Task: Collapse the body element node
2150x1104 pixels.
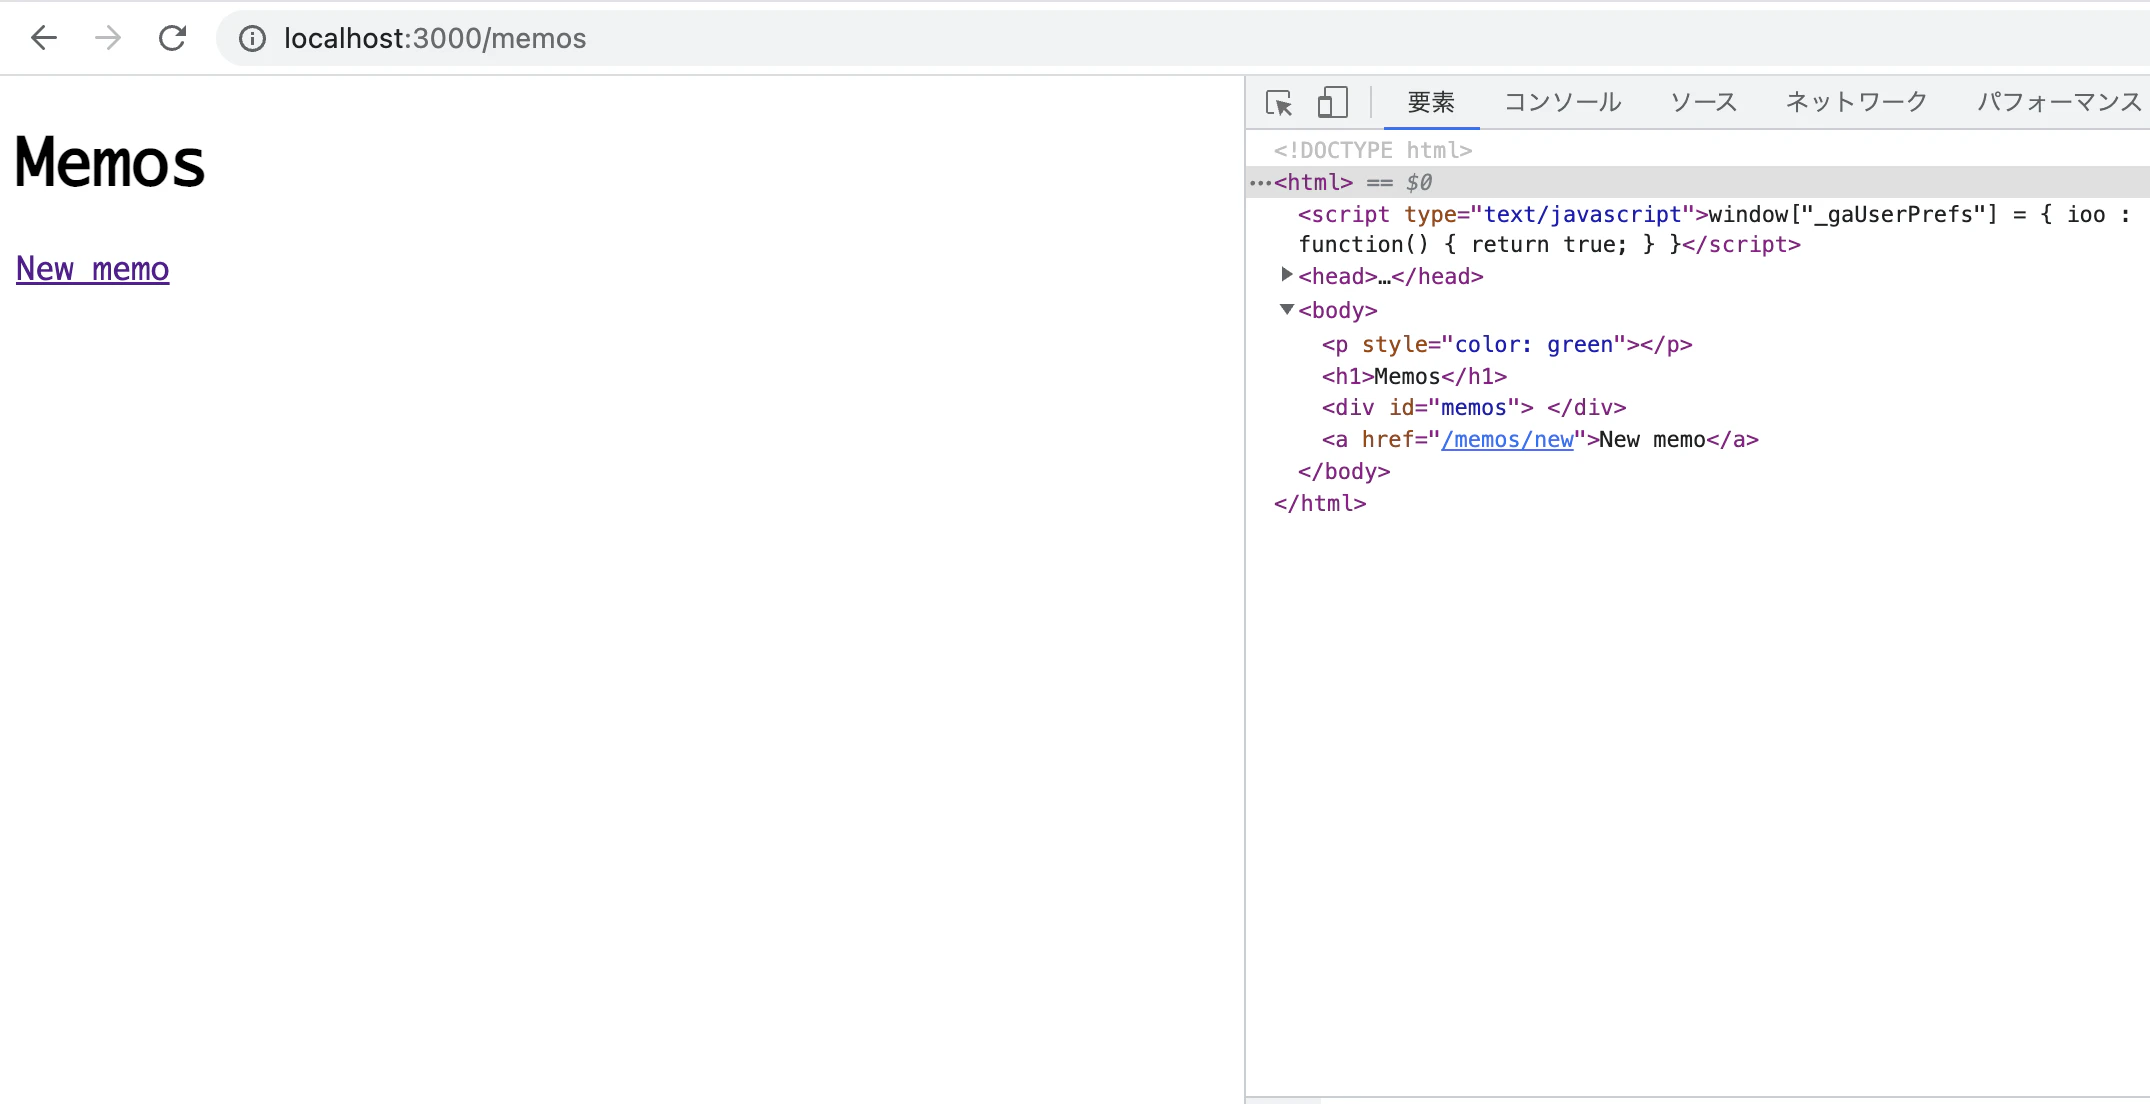Action: click(1287, 309)
